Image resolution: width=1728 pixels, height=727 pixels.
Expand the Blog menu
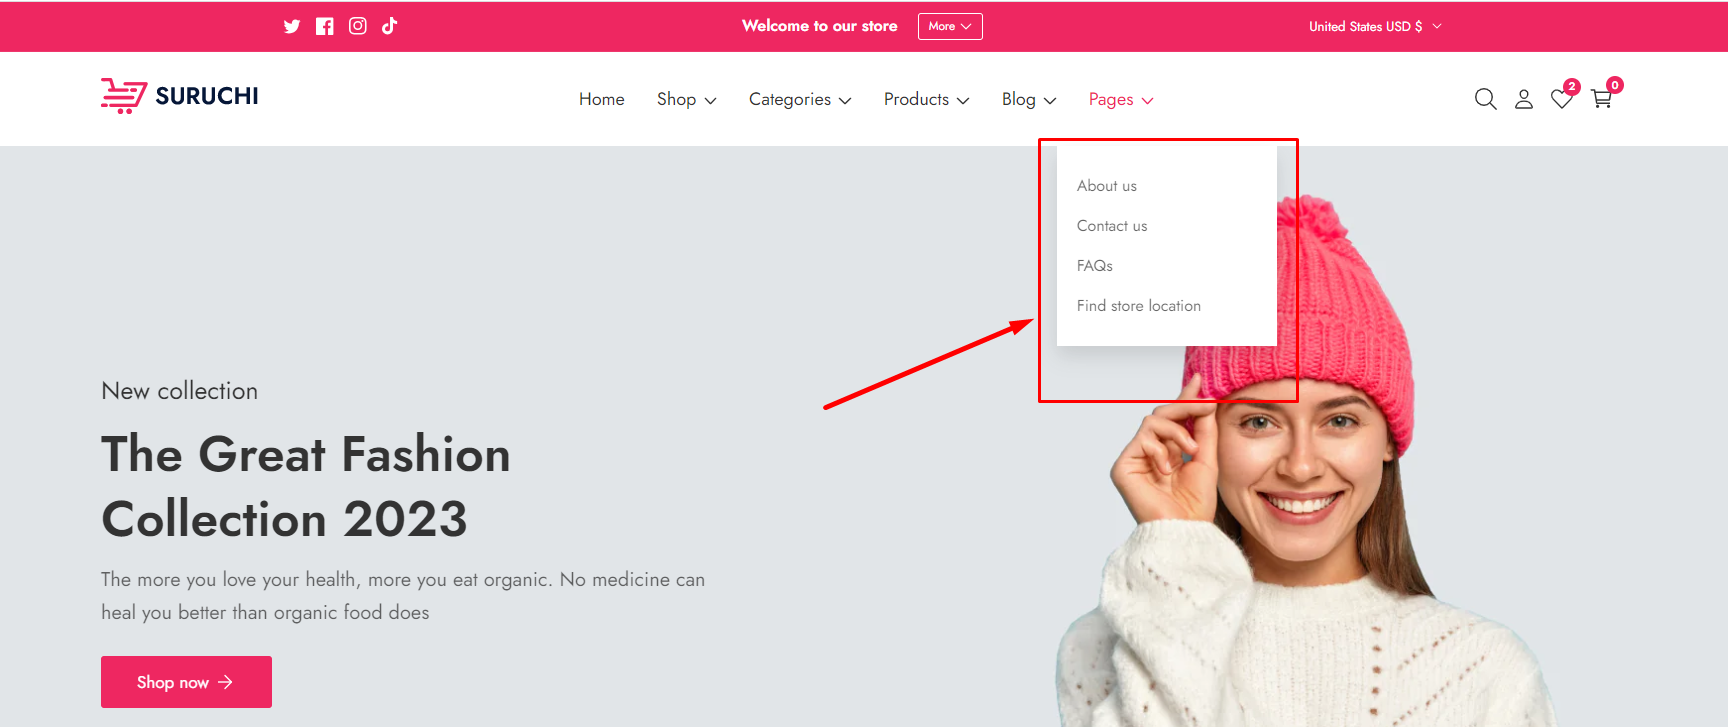tap(1029, 99)
